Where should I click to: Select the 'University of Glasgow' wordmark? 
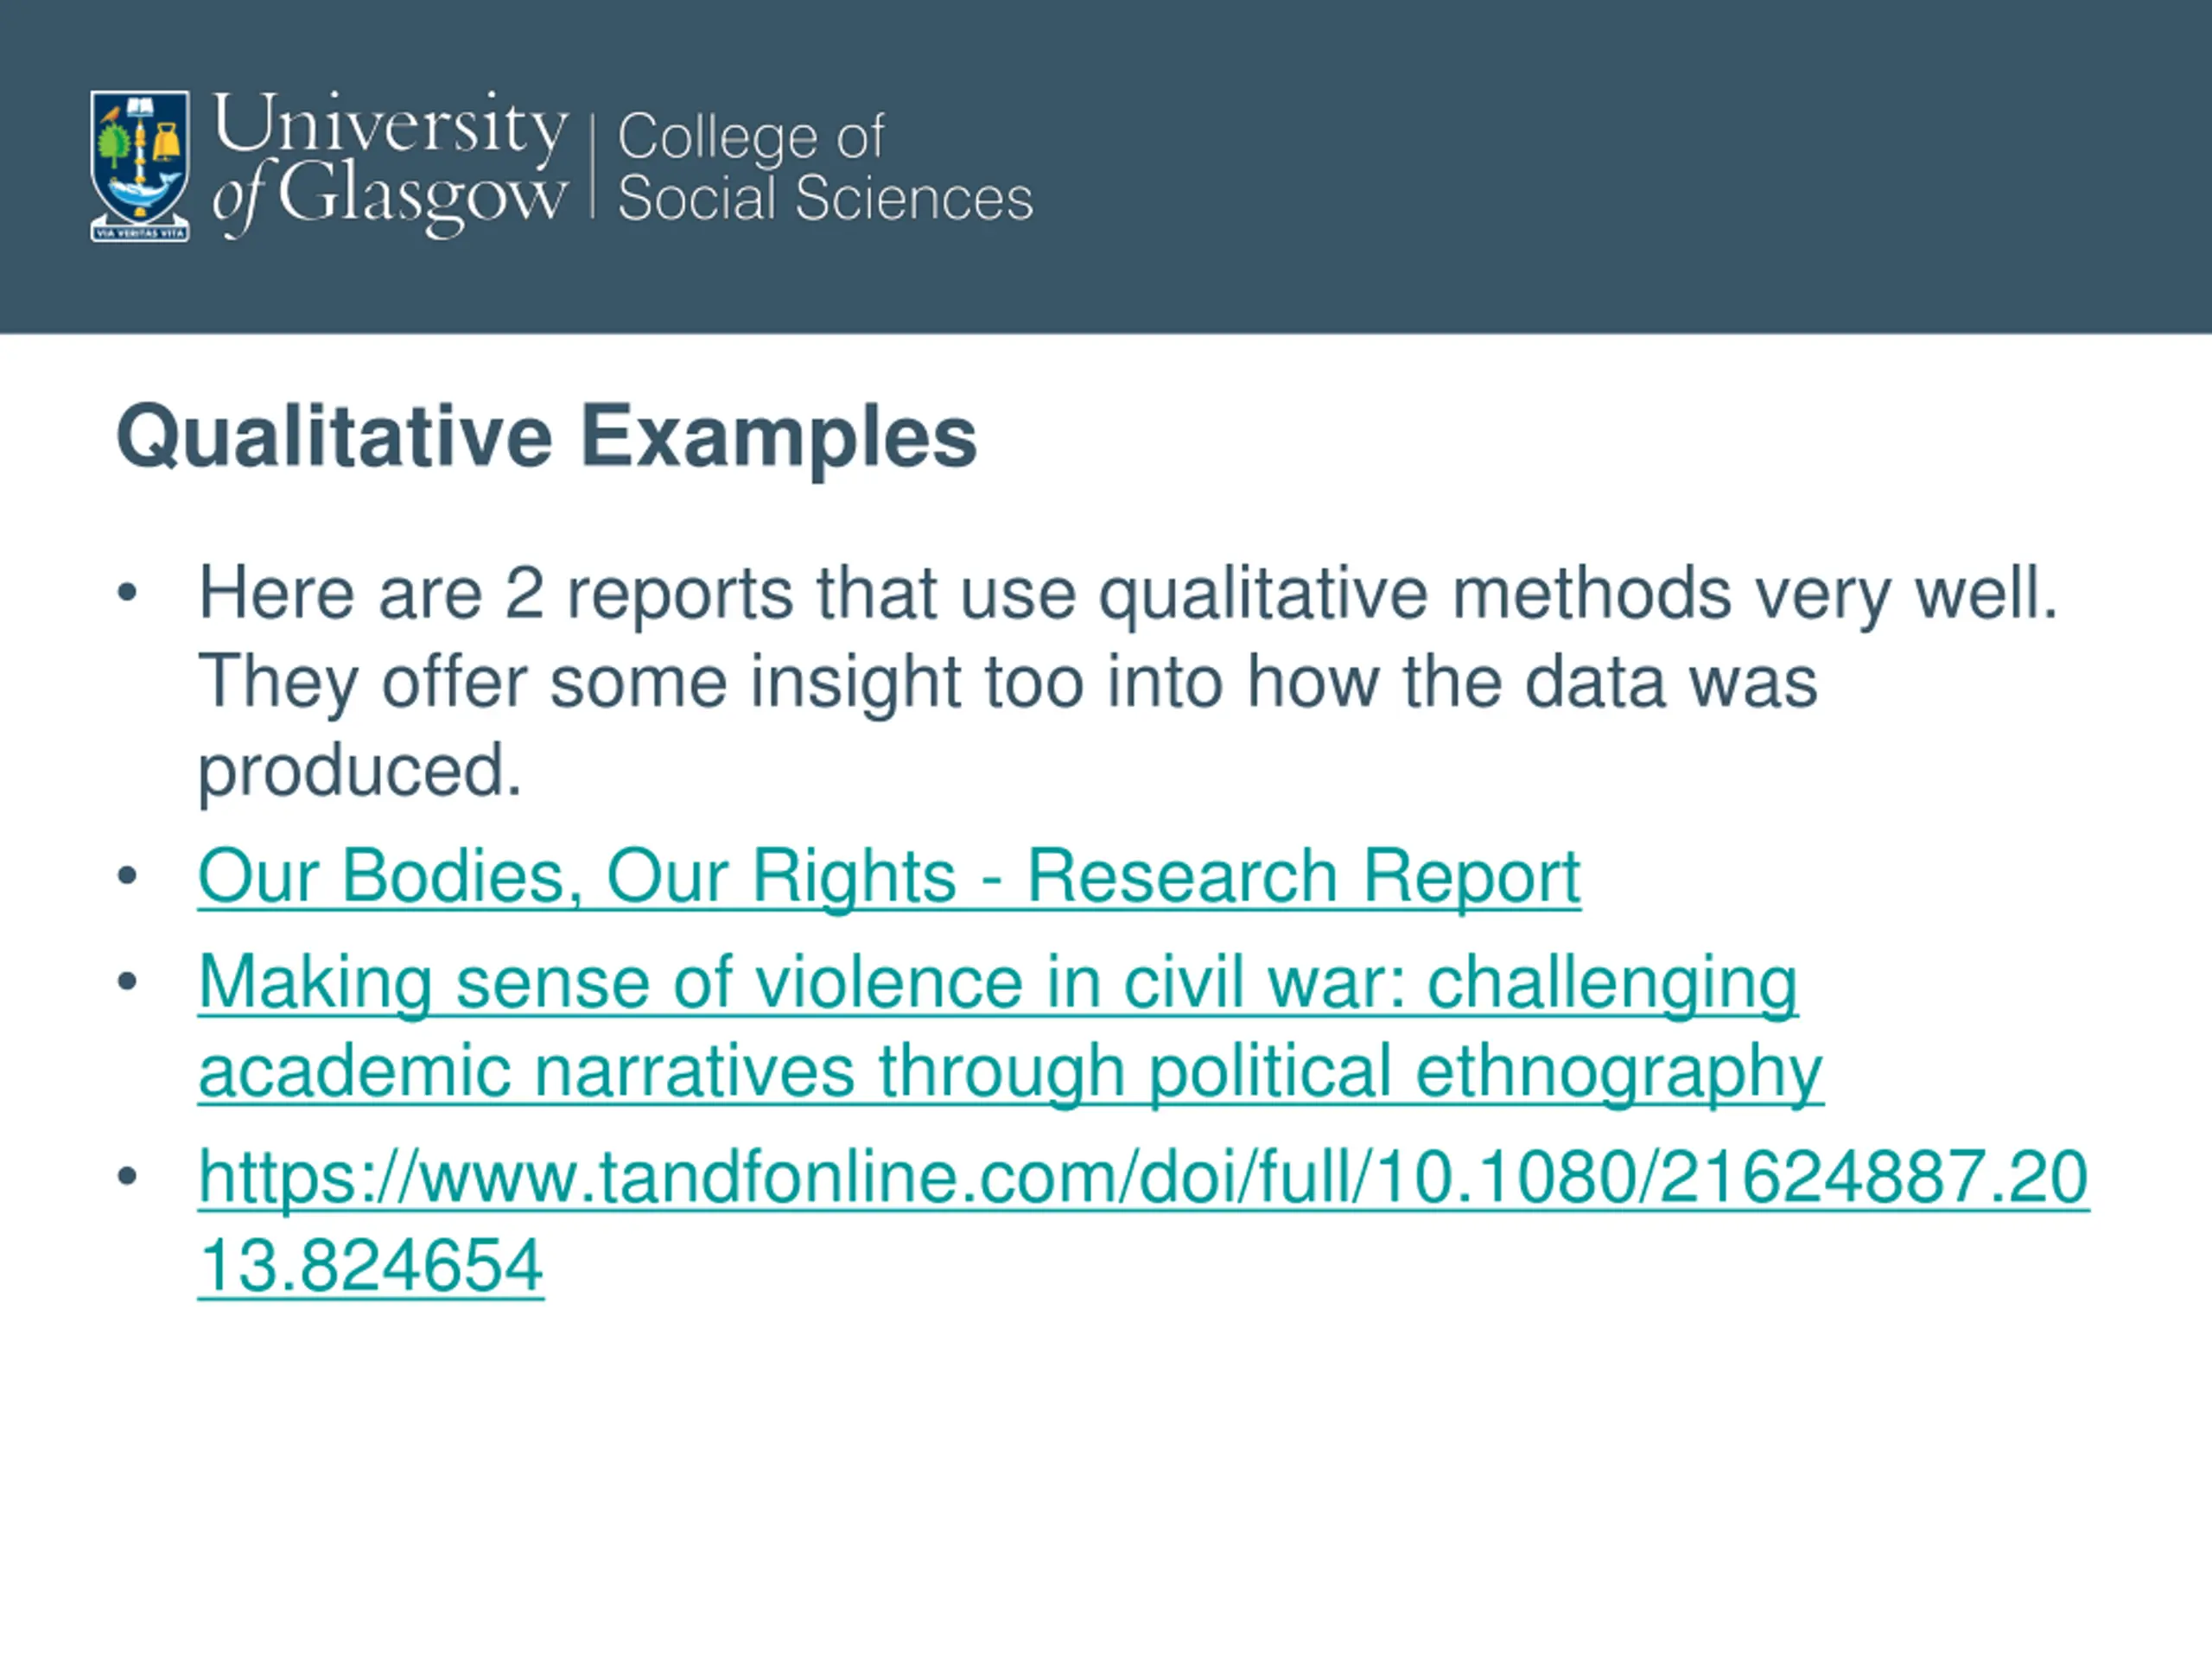click(x=390, y=164)
